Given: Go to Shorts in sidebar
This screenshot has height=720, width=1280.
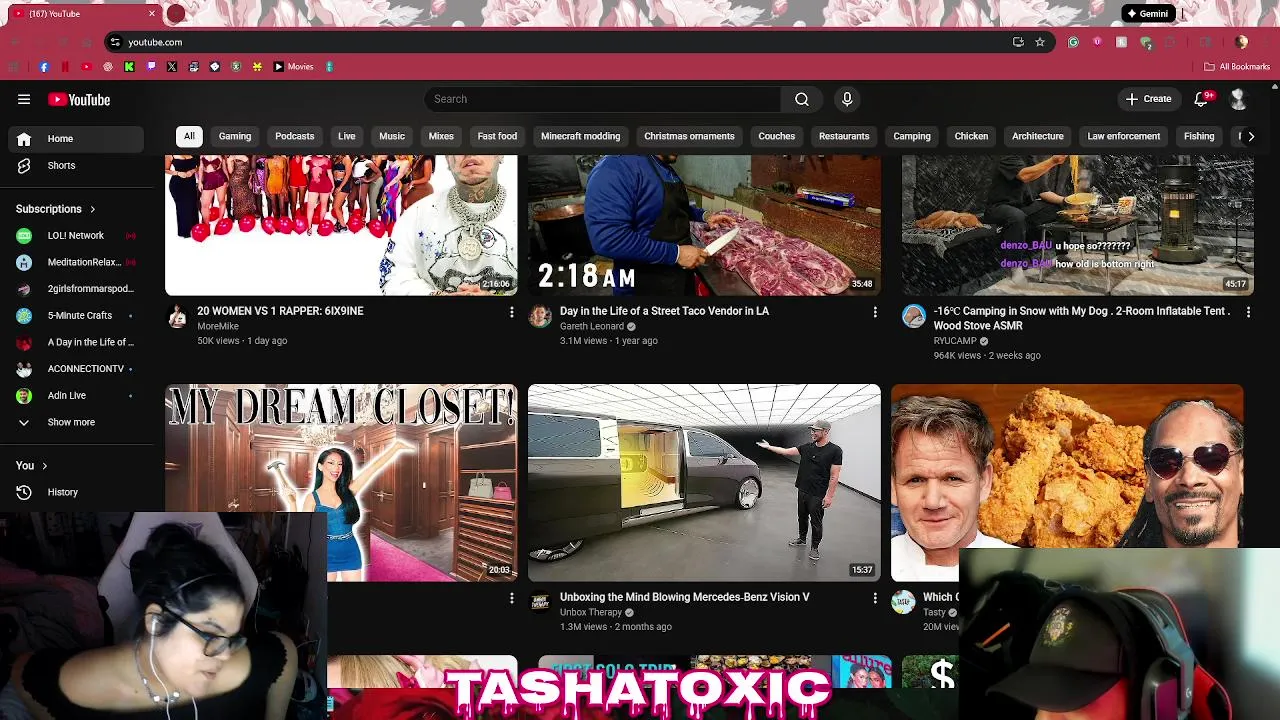Looking at the screenshot, I should 76,166.
